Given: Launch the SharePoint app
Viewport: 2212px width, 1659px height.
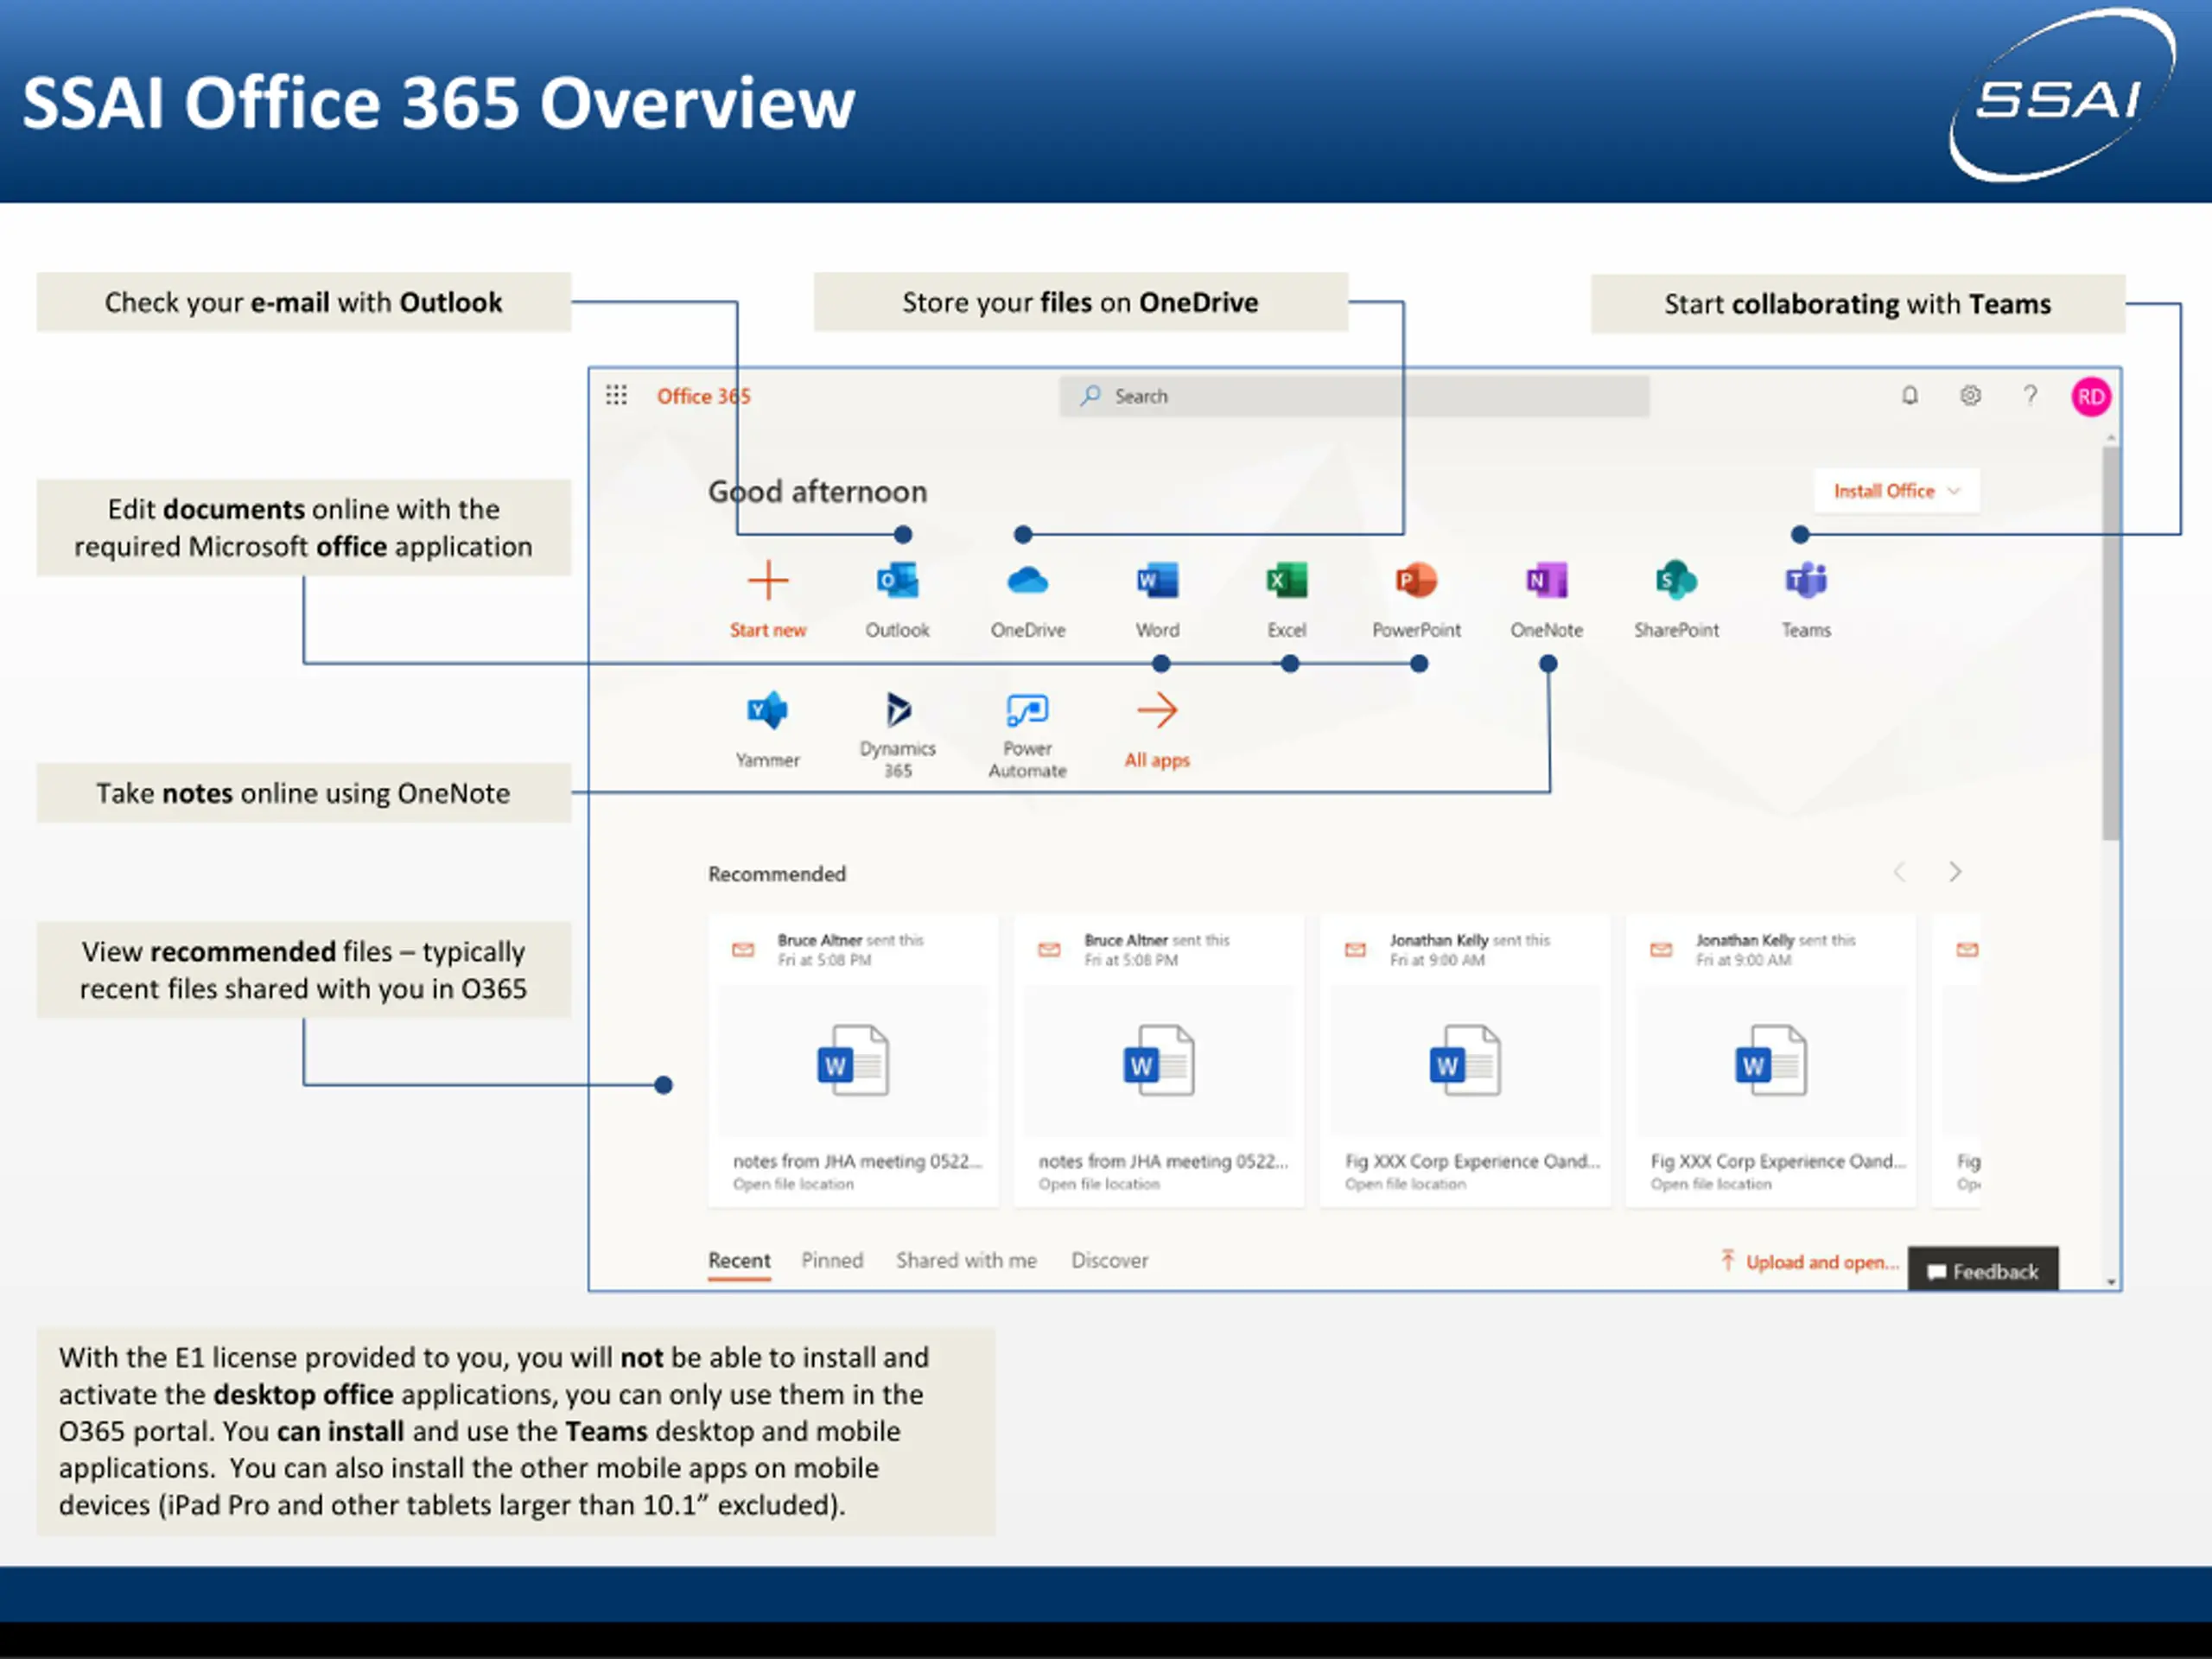Looking at the screenshot, I should click(x=1676, y=598).
